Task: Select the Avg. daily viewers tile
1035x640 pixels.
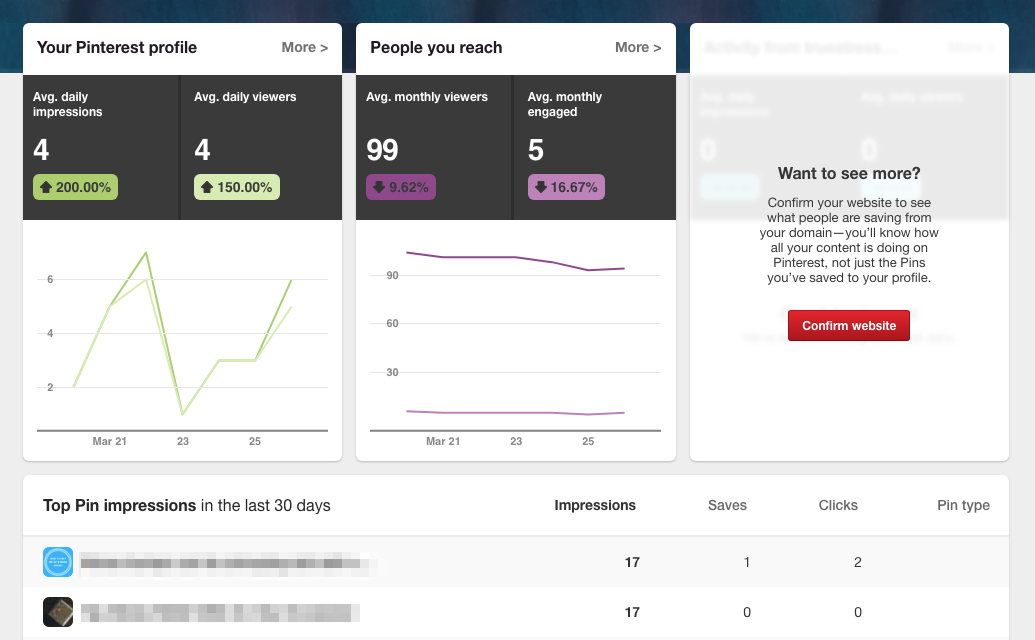Action: click(x=261, y=147)
